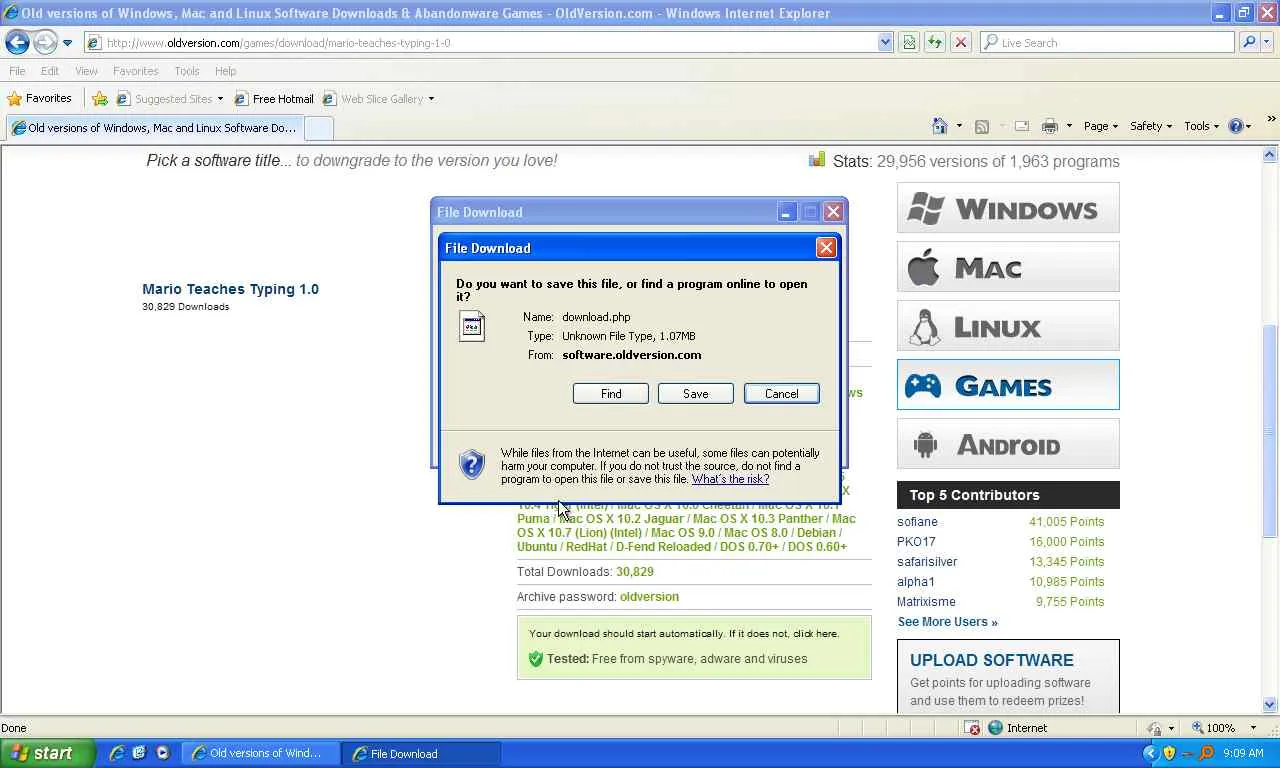Click the Print icon
This screenshot has width=1280, height=768.
coord(1049,126)
